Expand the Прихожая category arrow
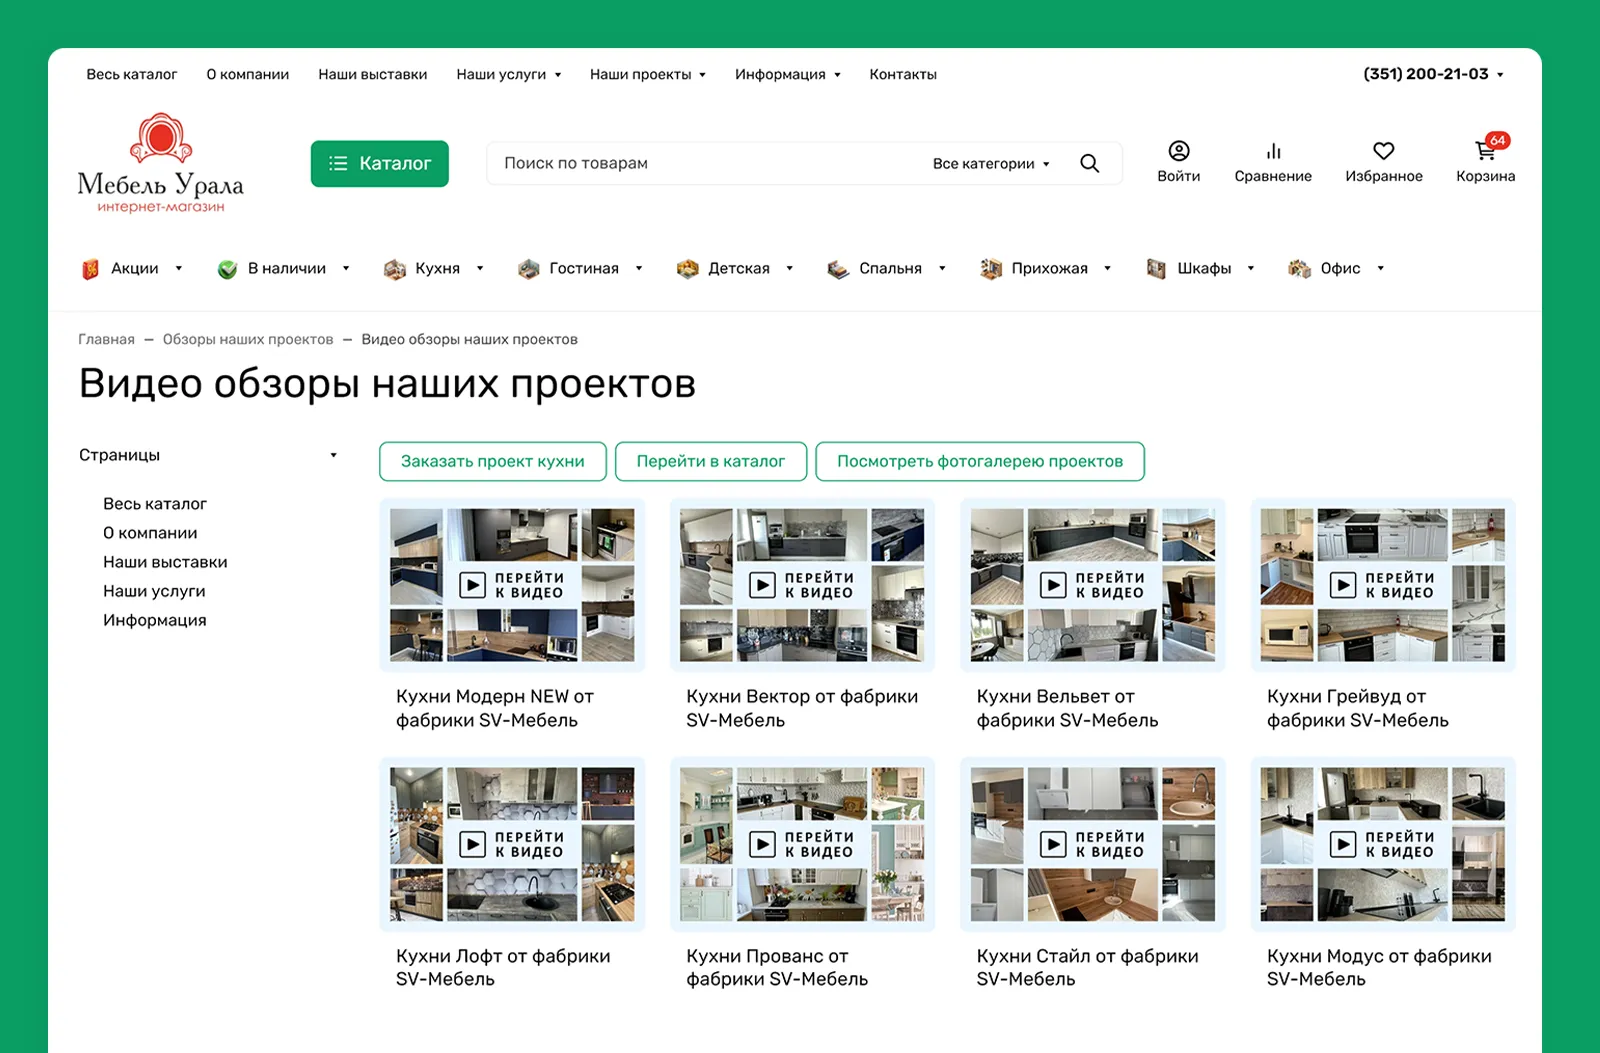This screenshot has width=1600, height=1053. [1107, 269]
